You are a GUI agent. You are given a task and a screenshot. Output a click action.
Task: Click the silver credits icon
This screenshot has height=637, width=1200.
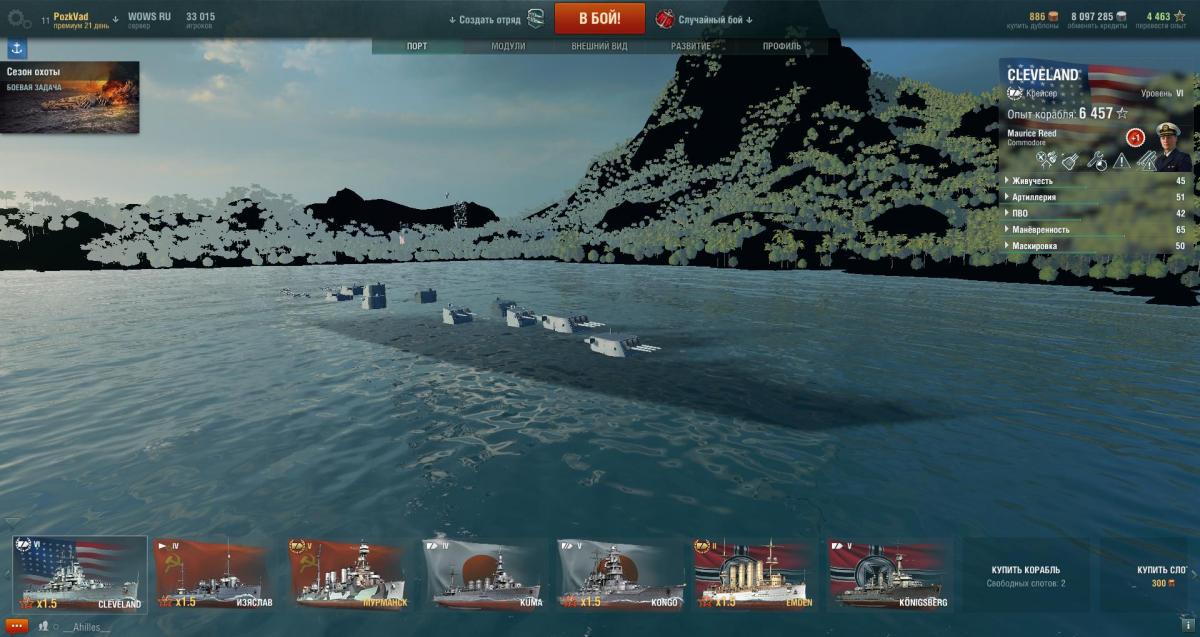tap(1122, 16)
